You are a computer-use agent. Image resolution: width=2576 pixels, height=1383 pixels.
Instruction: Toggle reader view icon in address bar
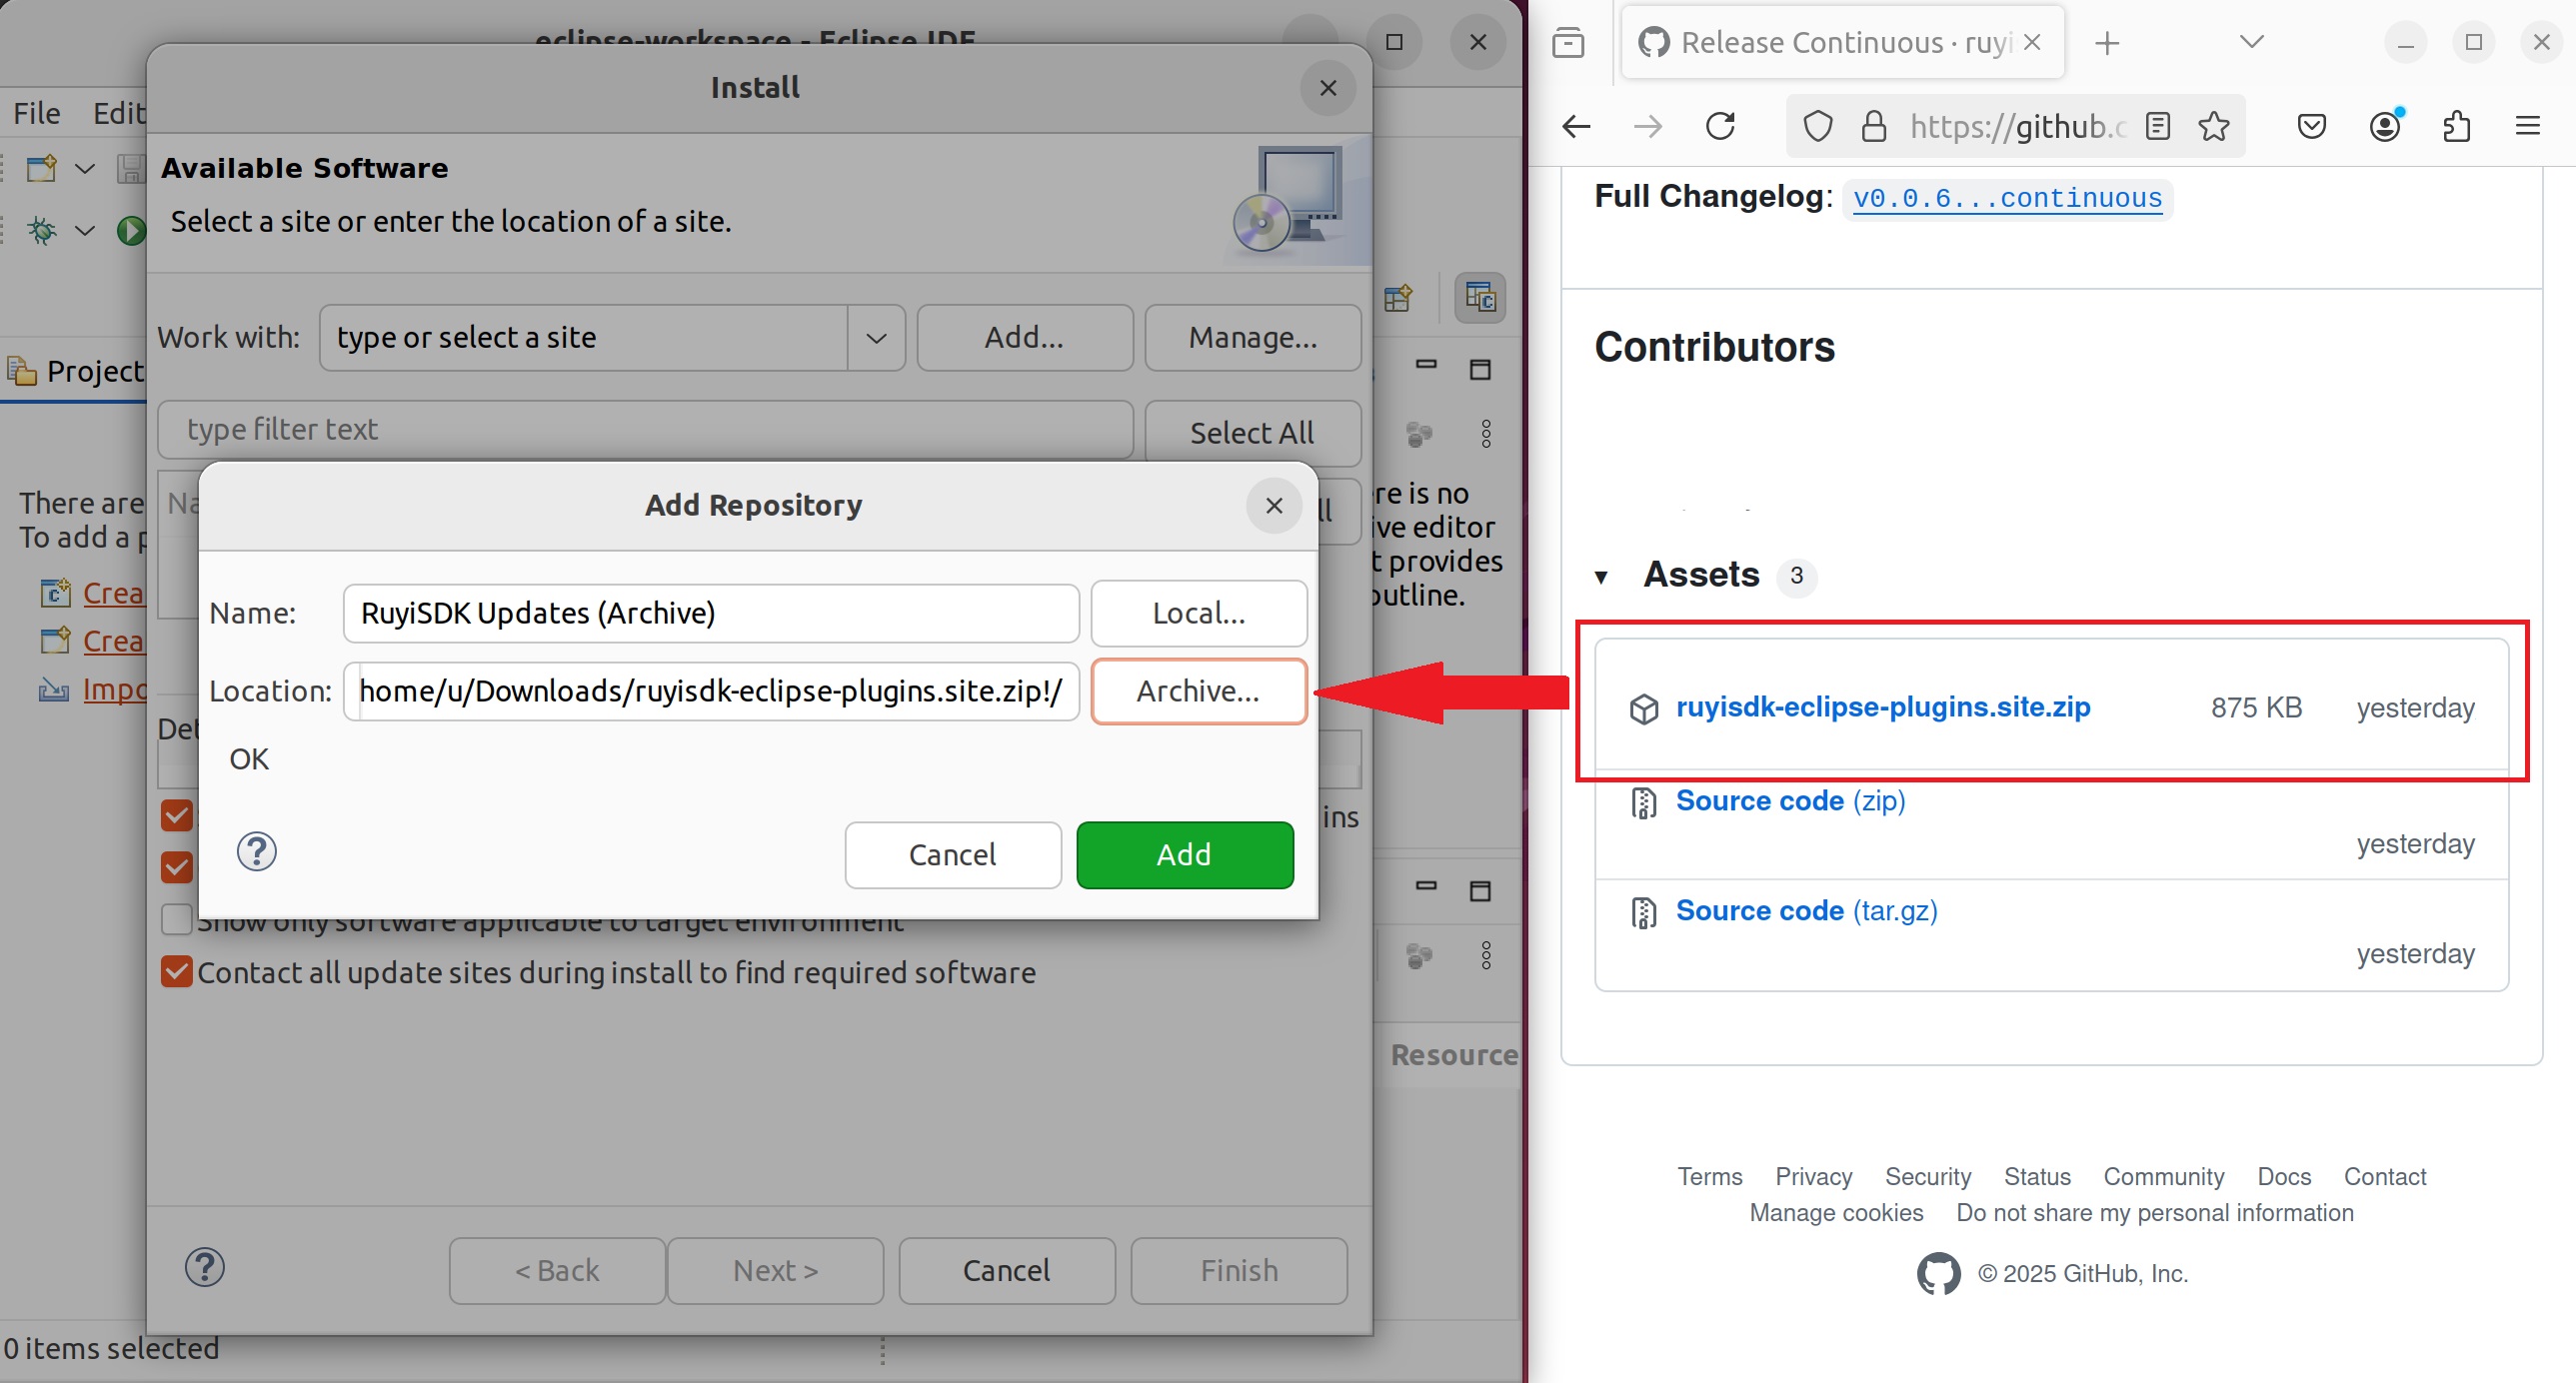tap(2158, 126)
